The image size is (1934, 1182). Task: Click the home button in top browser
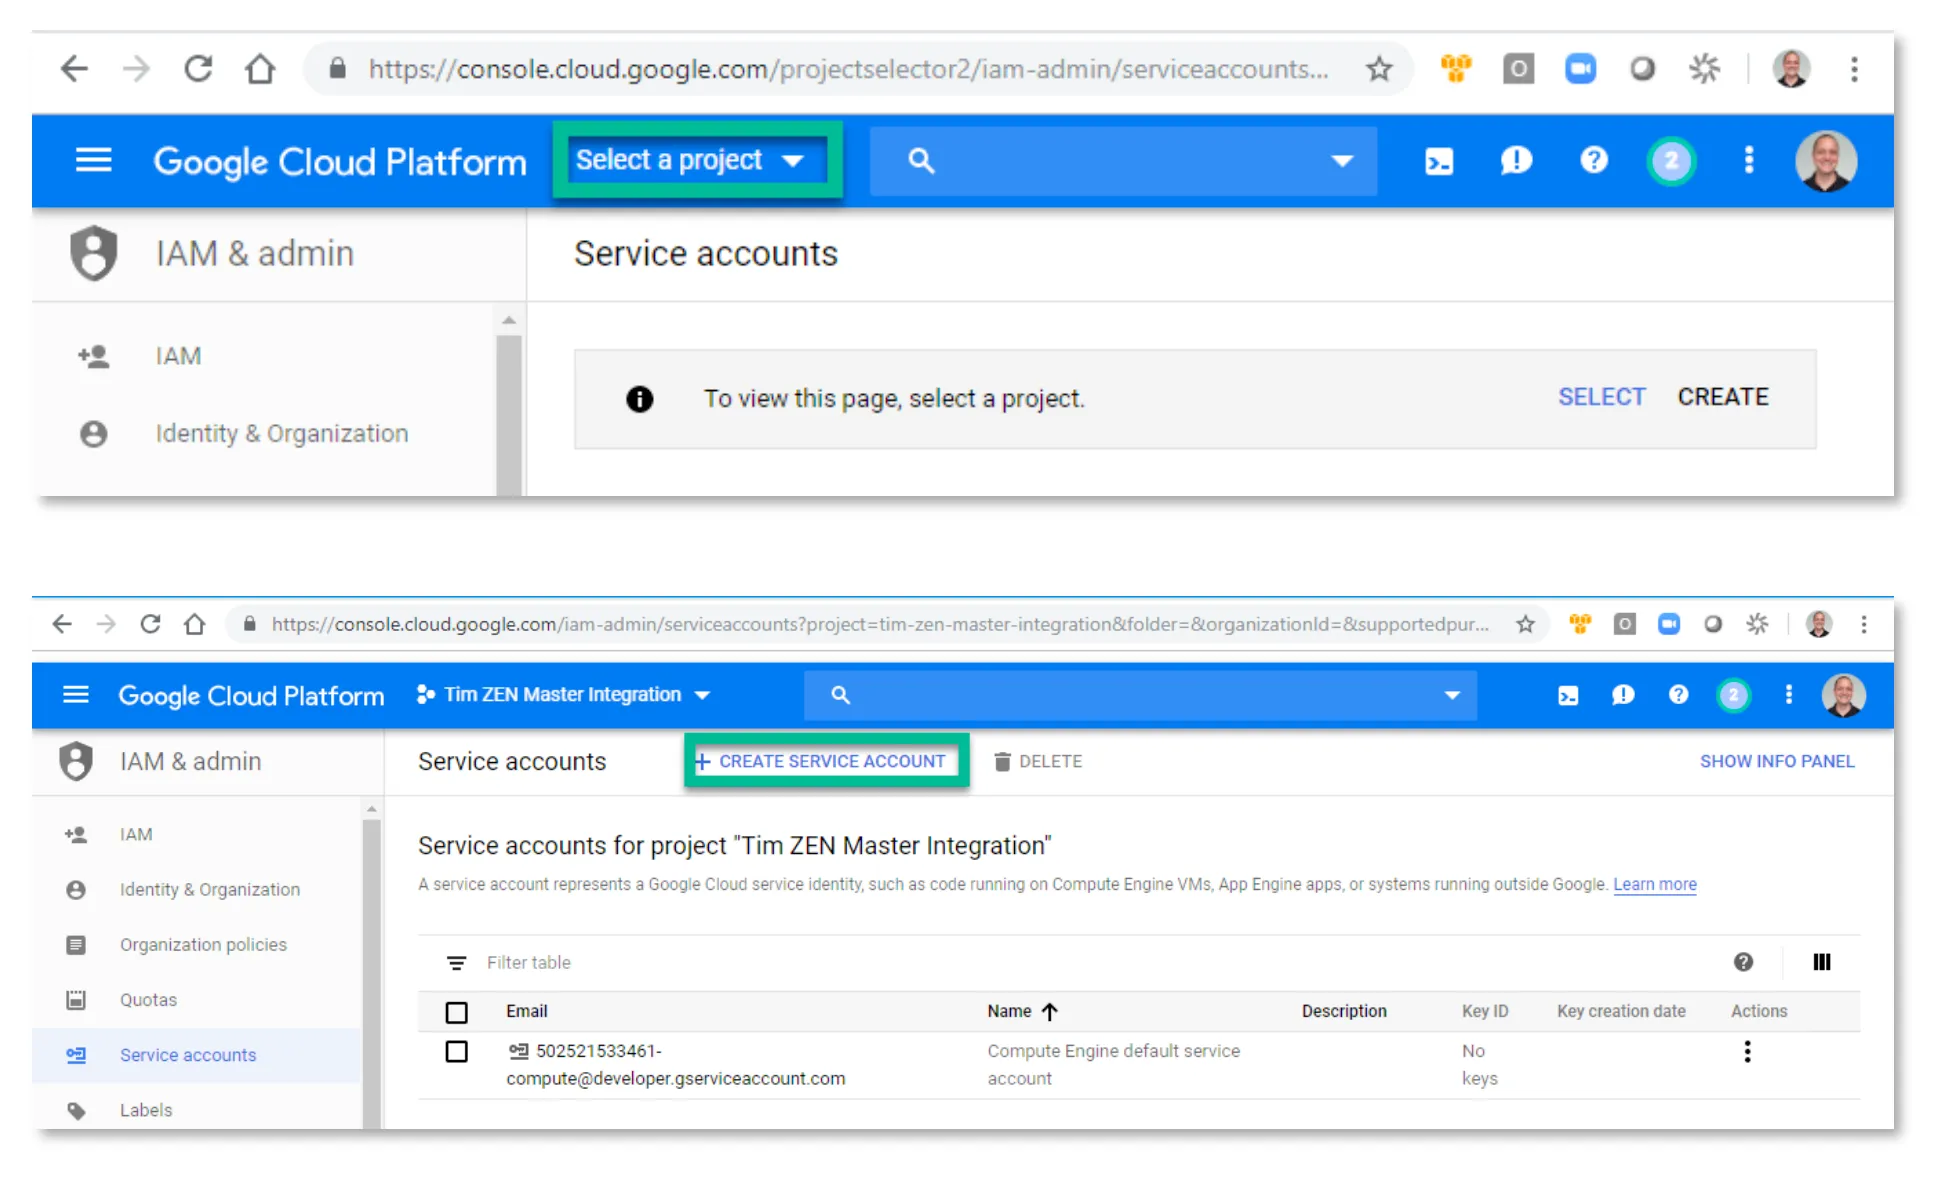(x=260, y=68)
